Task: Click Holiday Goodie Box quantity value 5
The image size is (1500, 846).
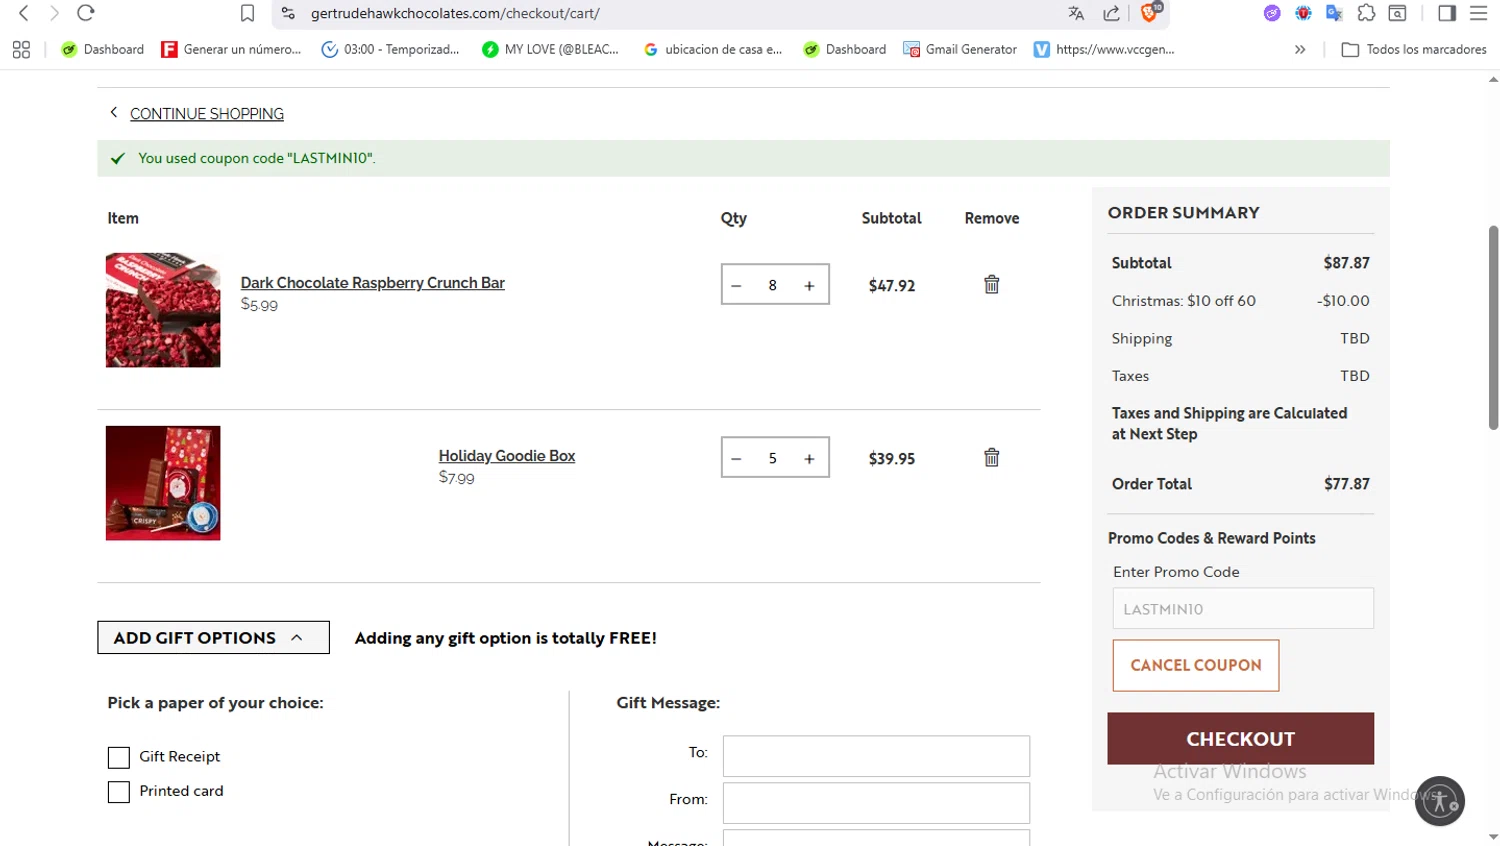Action: pos(772,458)
